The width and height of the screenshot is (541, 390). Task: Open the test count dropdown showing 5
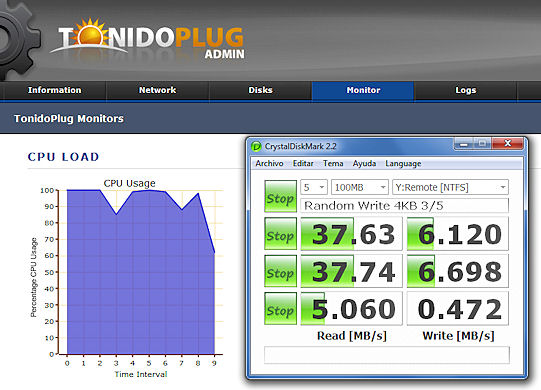314,187
